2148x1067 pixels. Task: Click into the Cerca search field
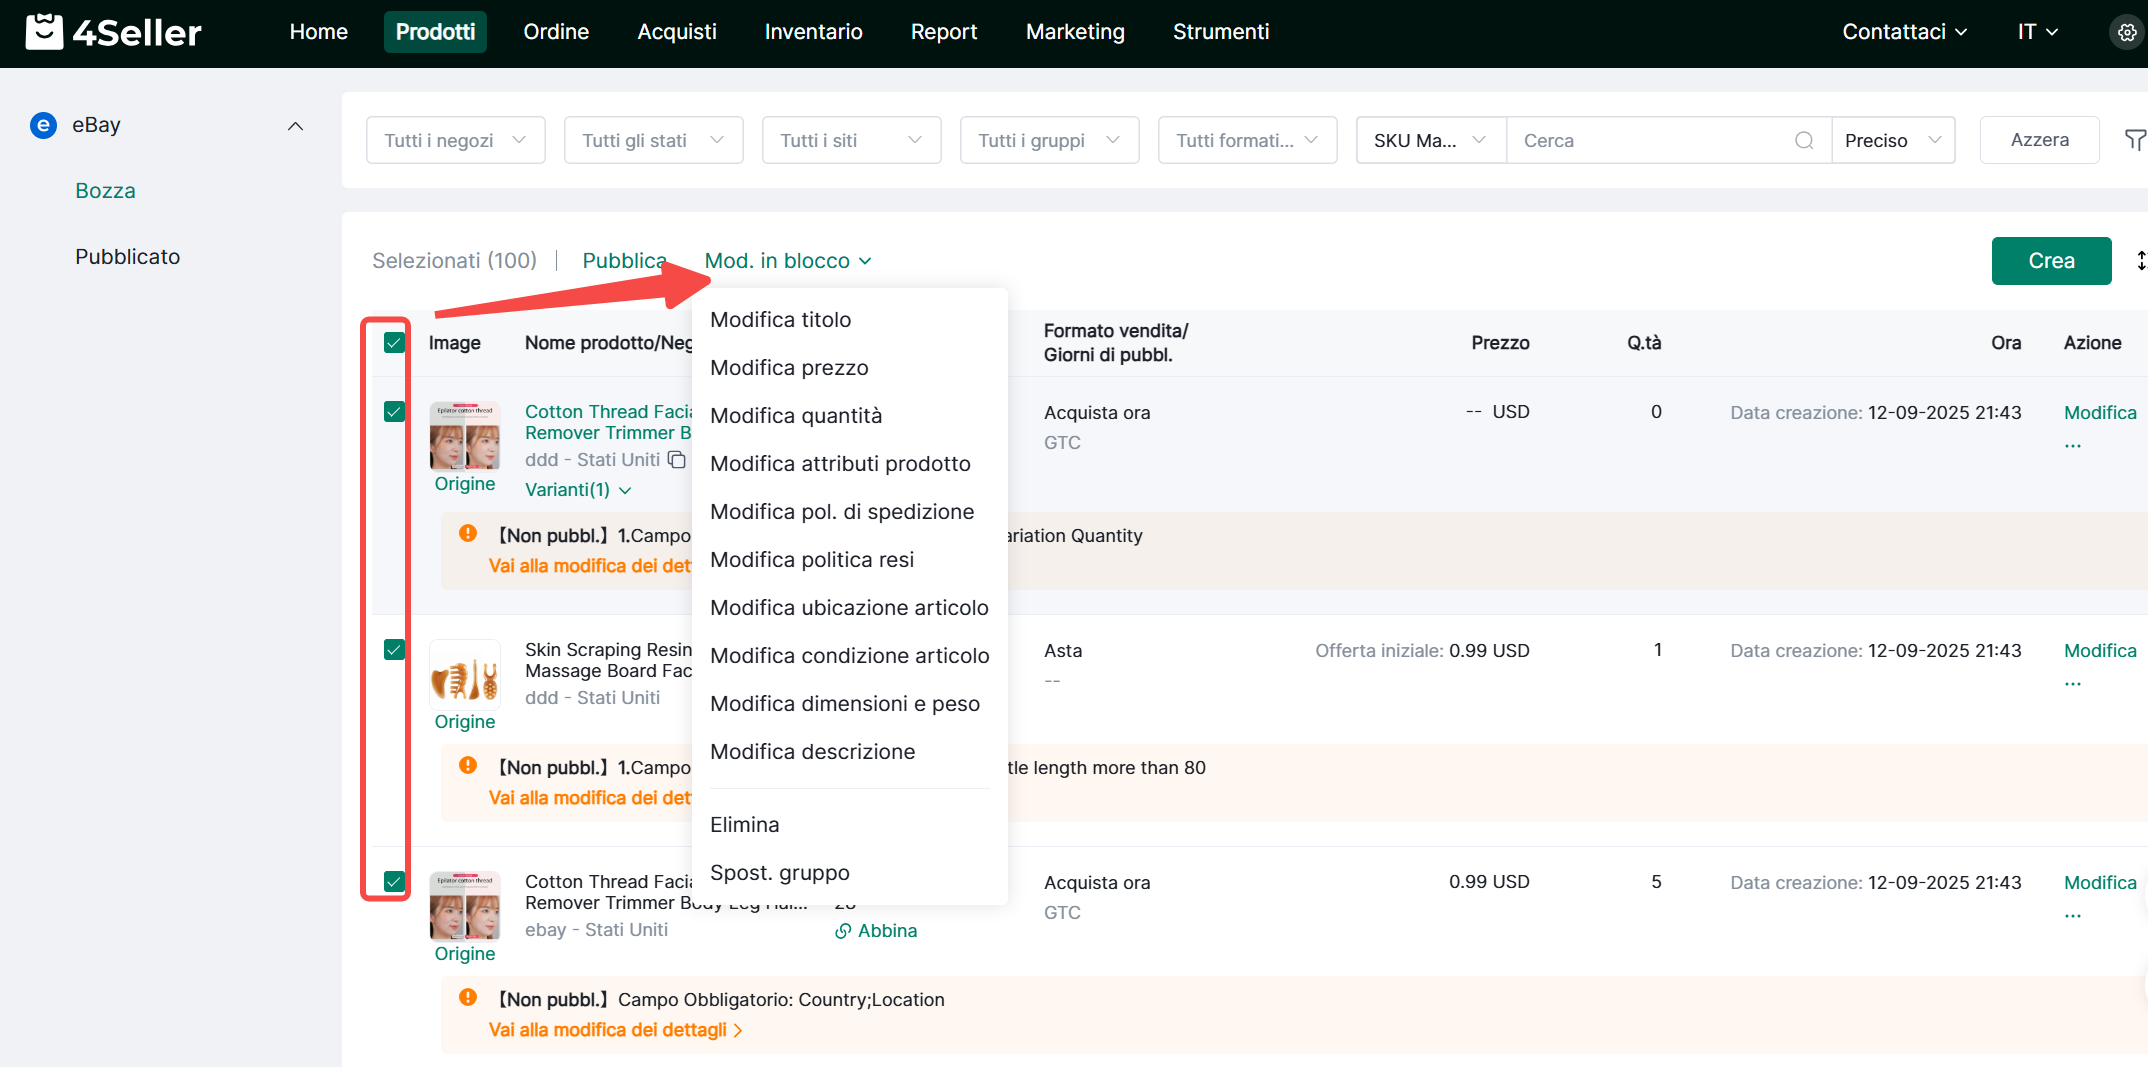(1650, 141)
